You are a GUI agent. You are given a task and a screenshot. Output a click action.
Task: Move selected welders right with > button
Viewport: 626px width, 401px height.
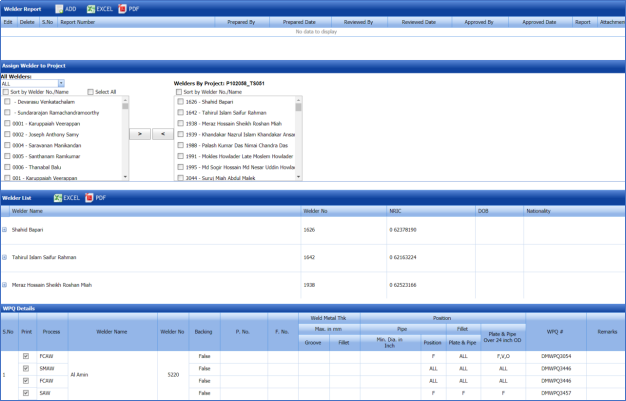(x=139, y=133)
